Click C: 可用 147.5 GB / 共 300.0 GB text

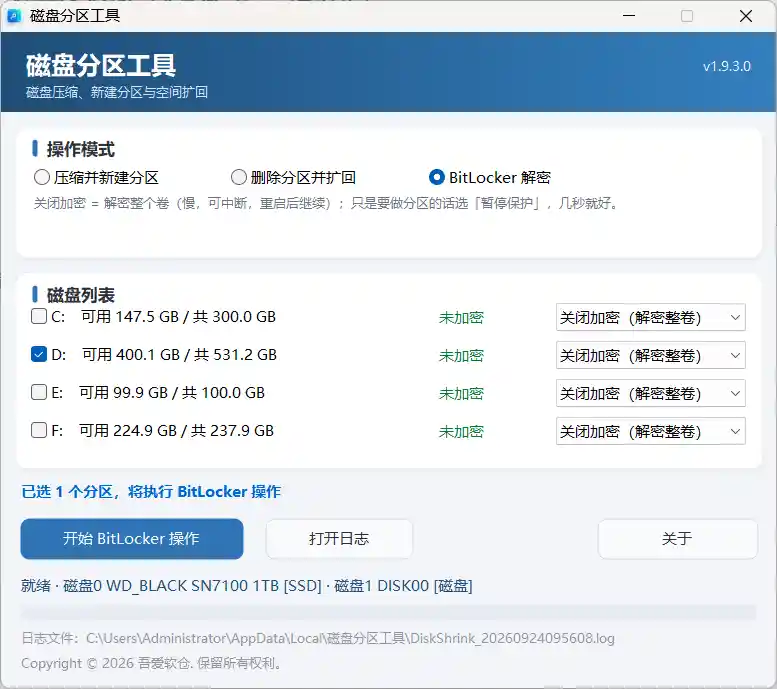pos(164,317)
